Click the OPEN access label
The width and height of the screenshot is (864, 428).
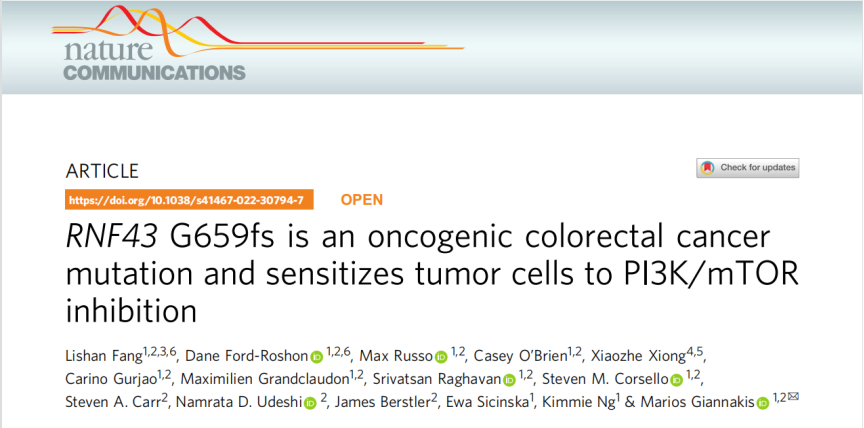361,199
